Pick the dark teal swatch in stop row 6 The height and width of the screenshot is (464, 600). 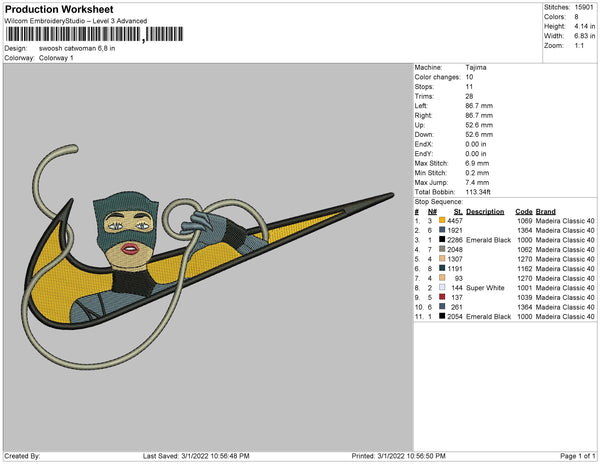(442, 268)
